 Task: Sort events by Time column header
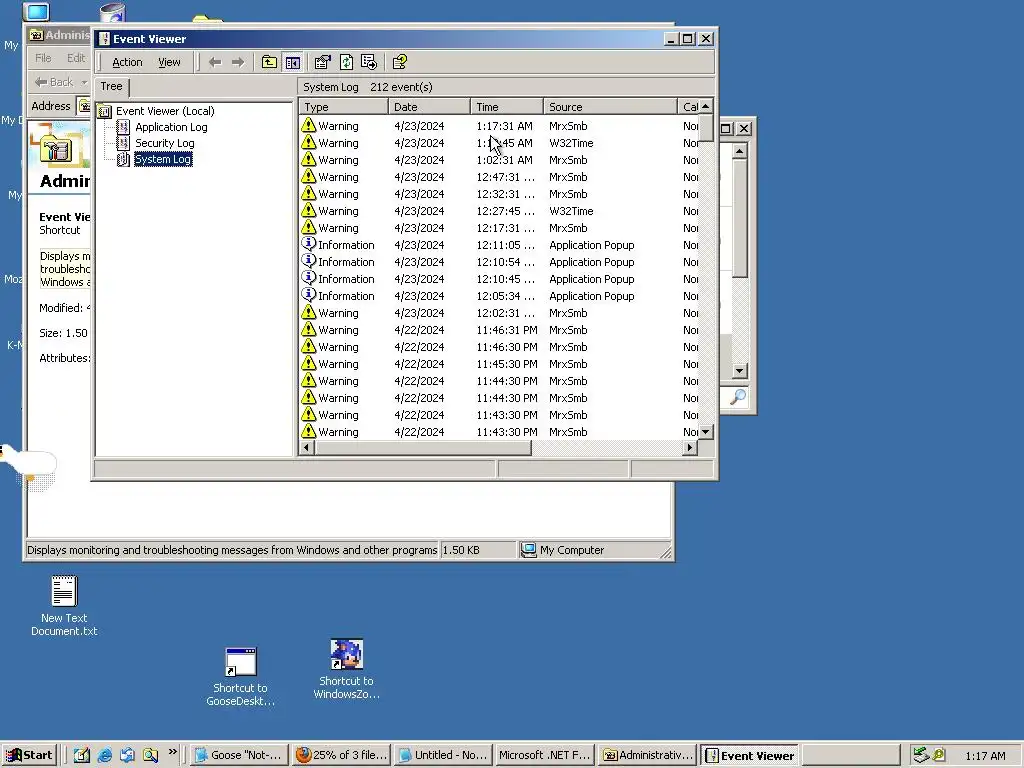click(x=507, y=106)
